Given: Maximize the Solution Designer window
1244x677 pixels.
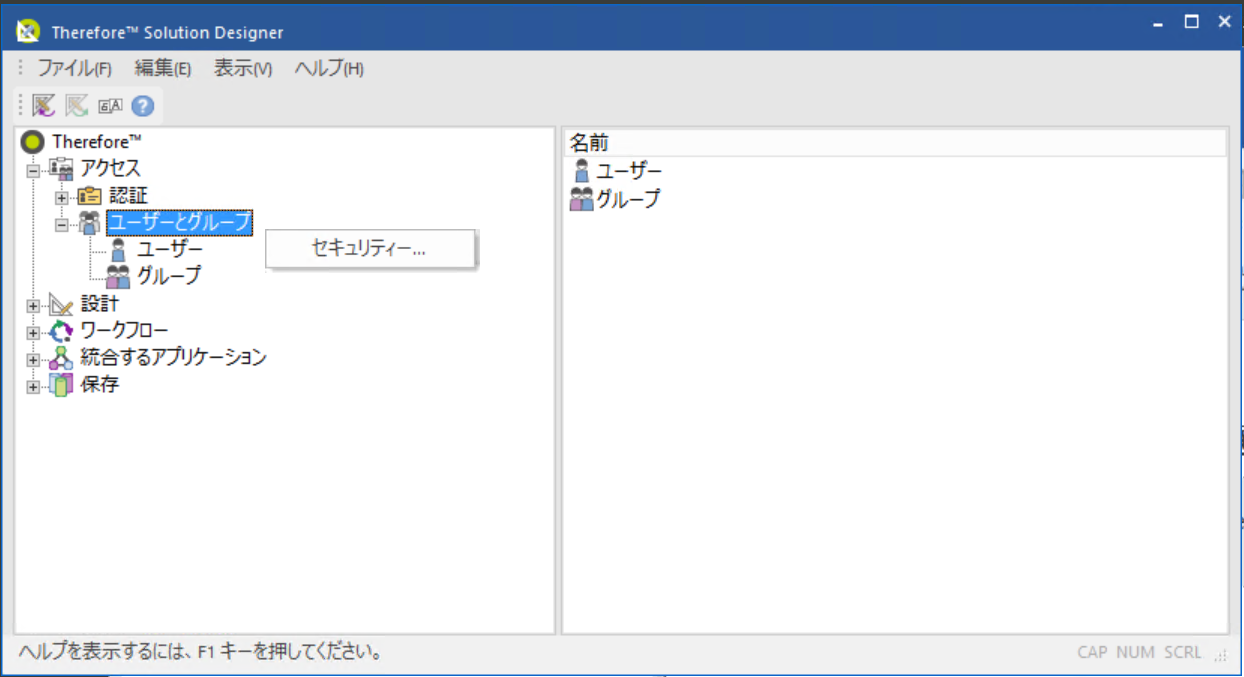Looking at the screenshot, I should pos(1191,23).
